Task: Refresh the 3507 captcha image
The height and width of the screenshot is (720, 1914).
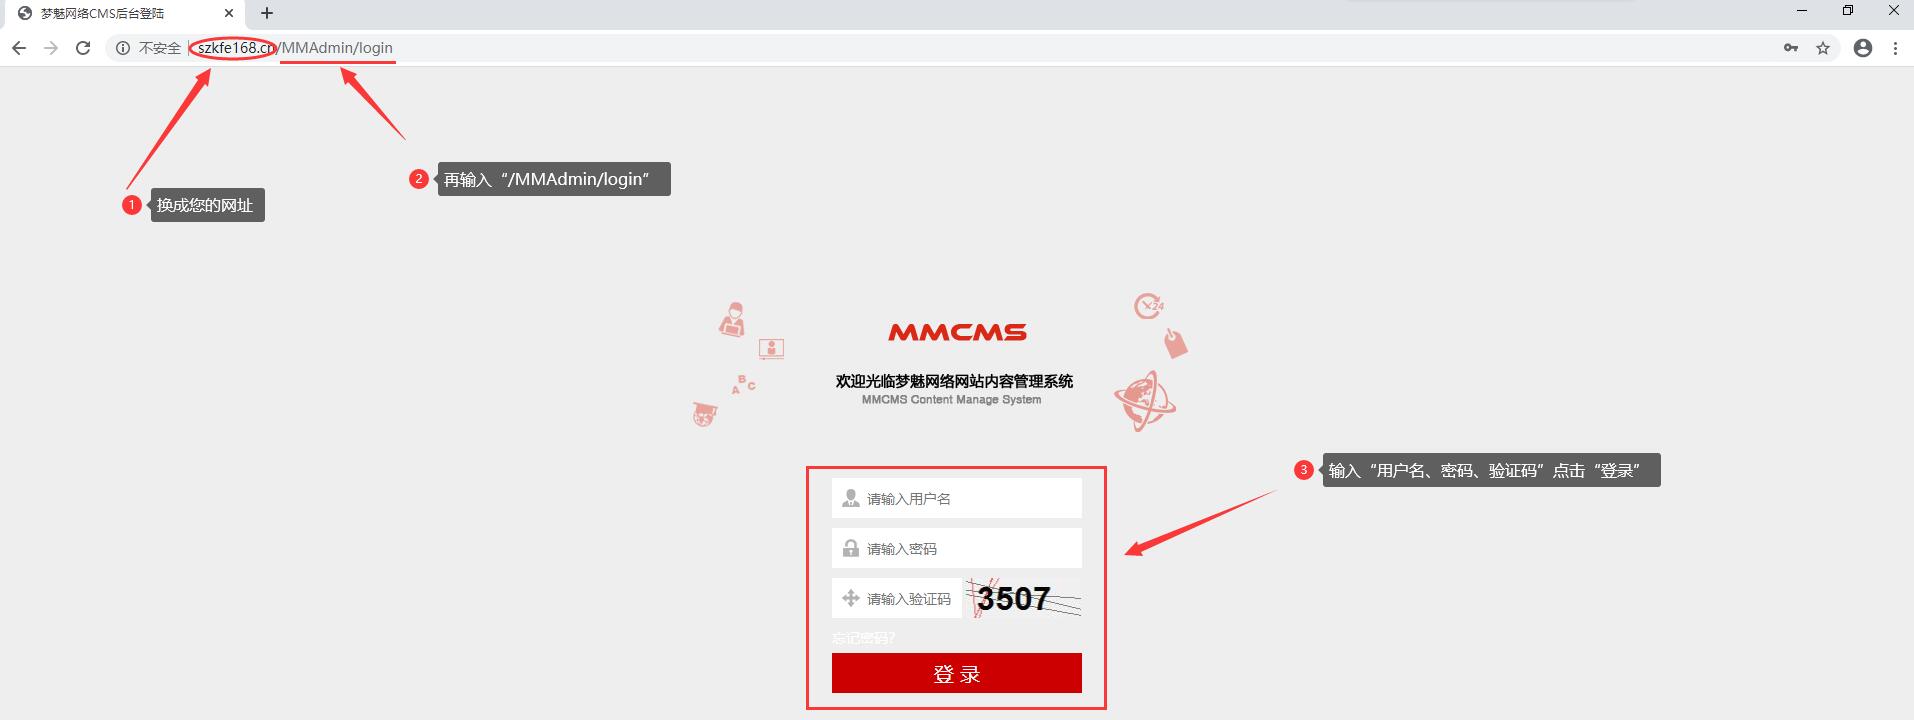Action: (x=1024, y=598)
